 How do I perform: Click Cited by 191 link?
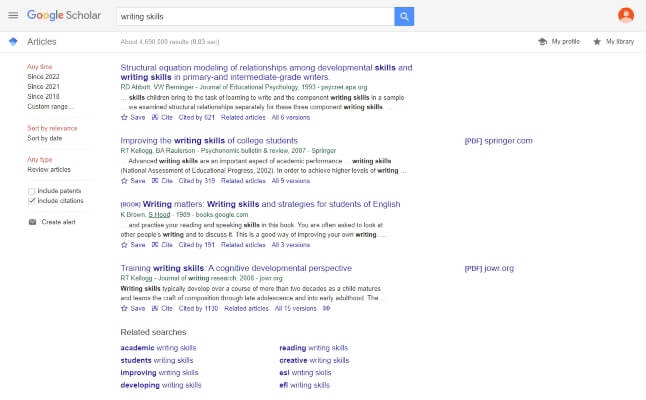pyautogui.click(x=197, y=245)
